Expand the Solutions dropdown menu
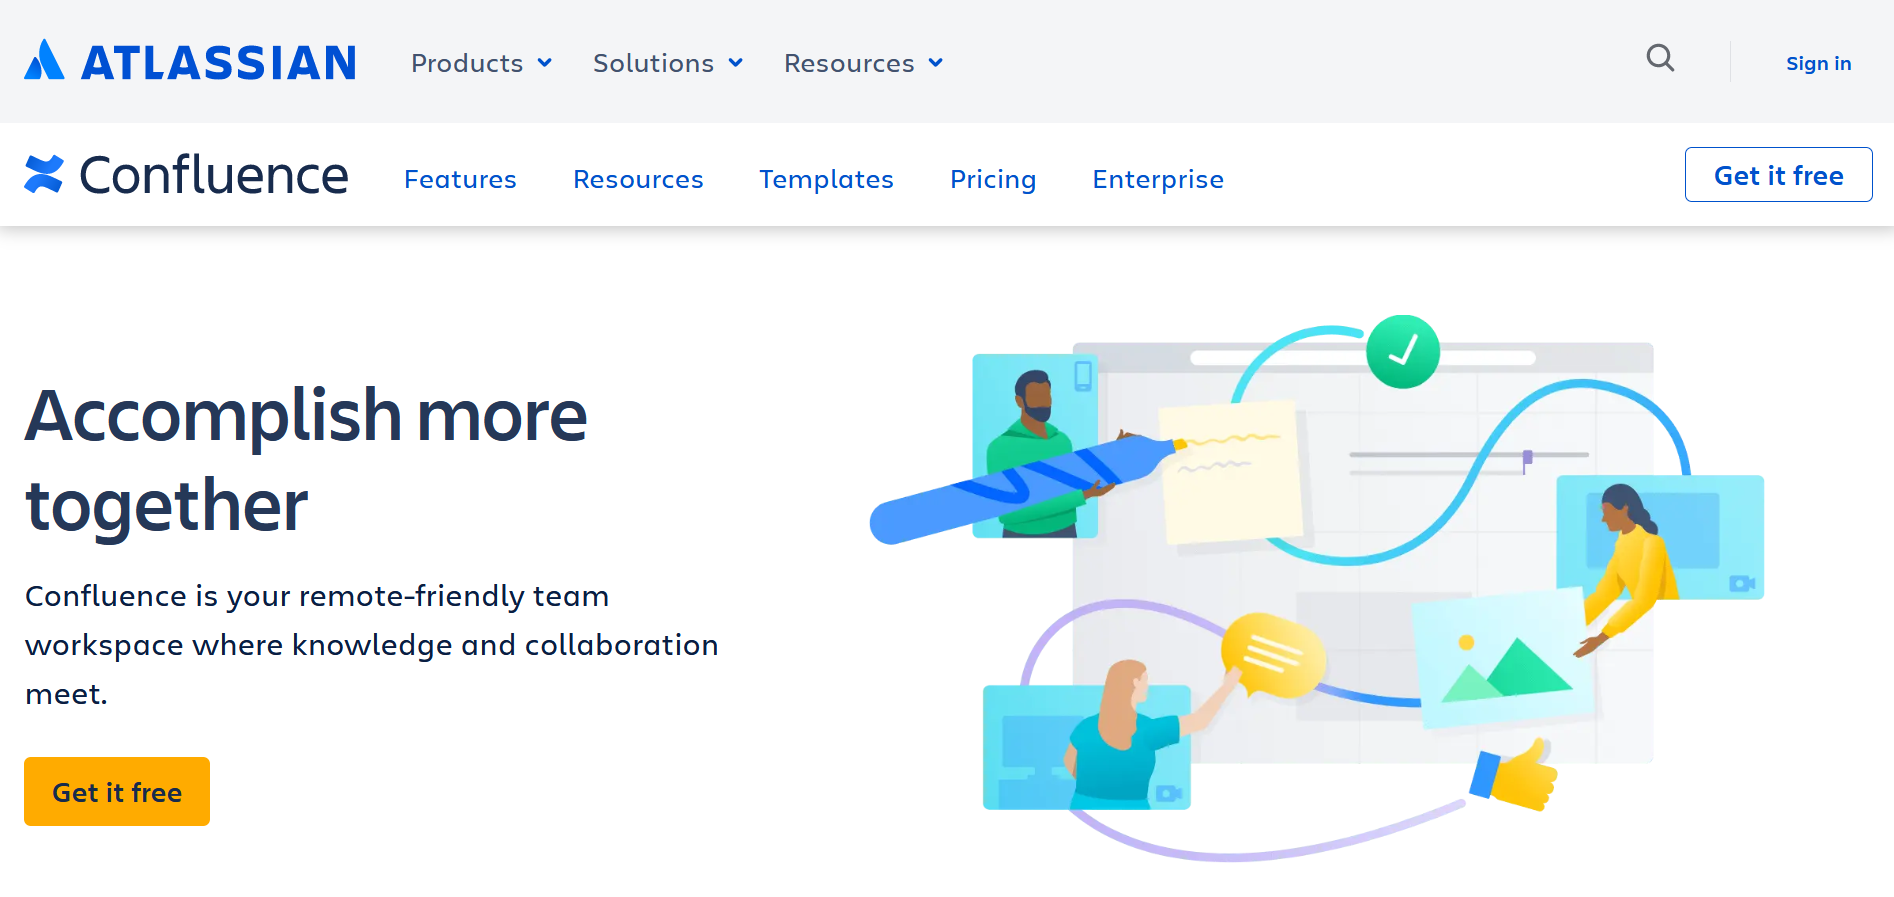This screenshot has width=1894, height=897. click(667, 63)
